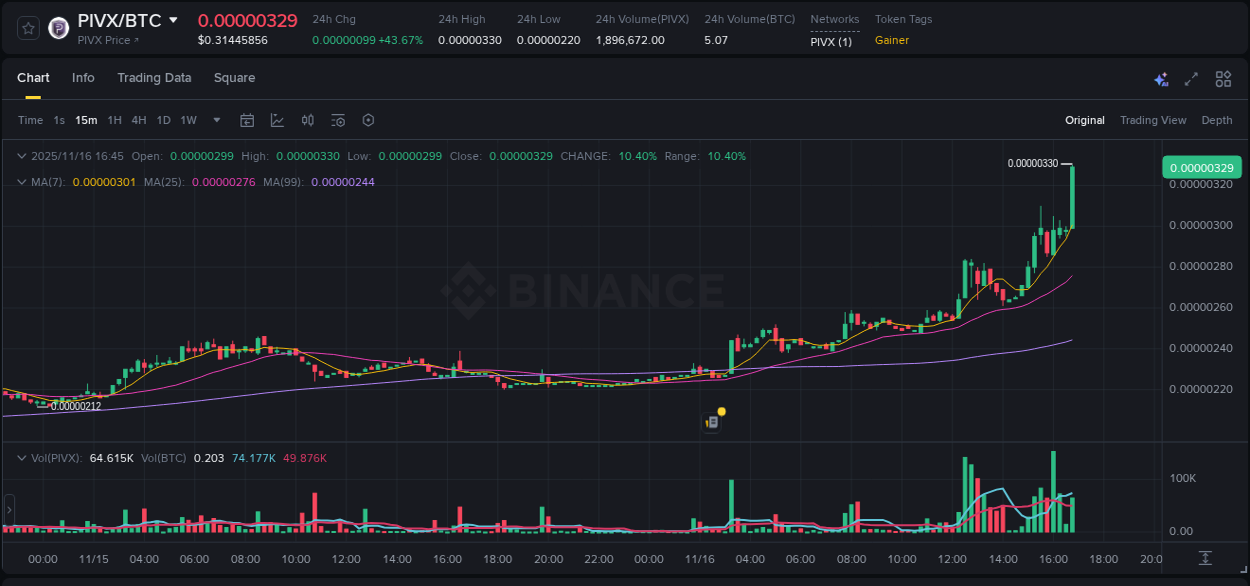
Task: Expand chart to fullscreen via diagonal arrows icon
Action: tap(1191, 78)
